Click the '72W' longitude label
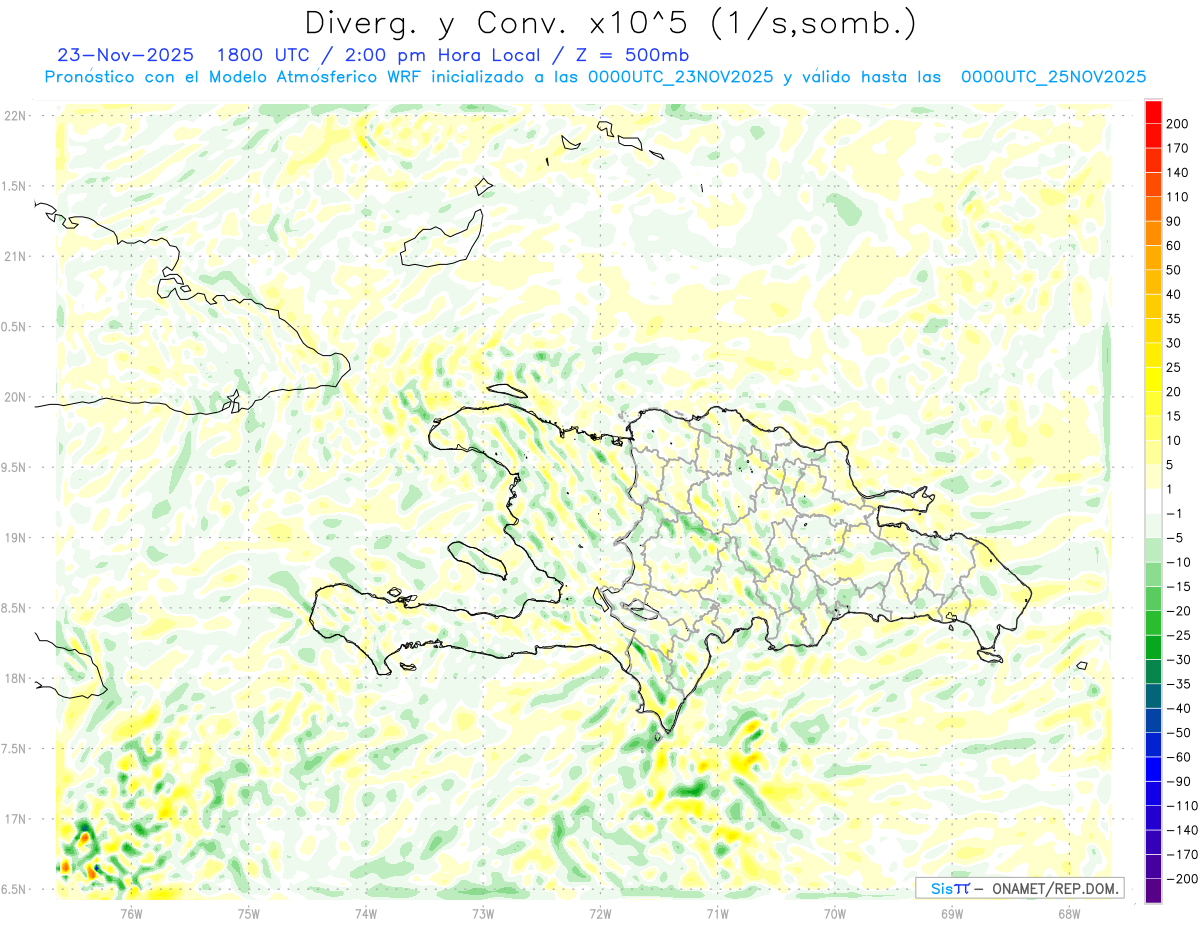Image resolution: width=1200 pixels, height=927 pixels. (x=600, y=913)
